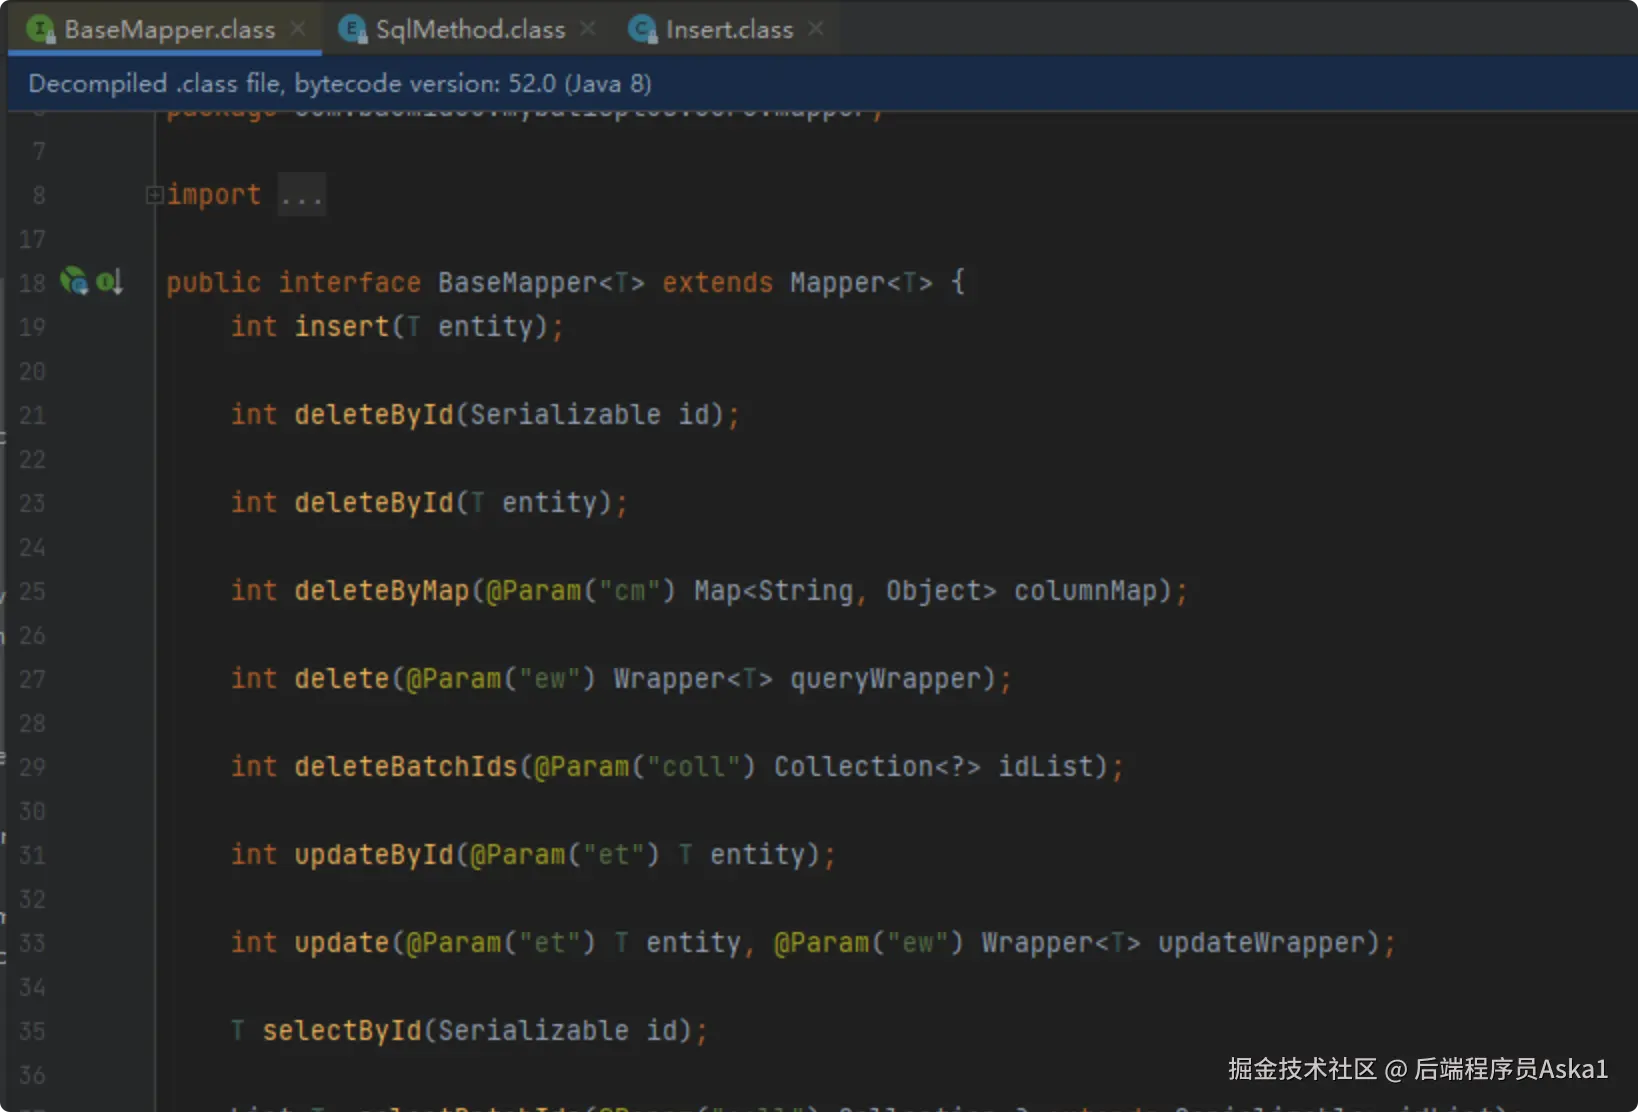The height and width of the screenshot is (1112, 1638).
Task: Click the folded import ellipsis placeholder
Action: (x=301, y=196)
